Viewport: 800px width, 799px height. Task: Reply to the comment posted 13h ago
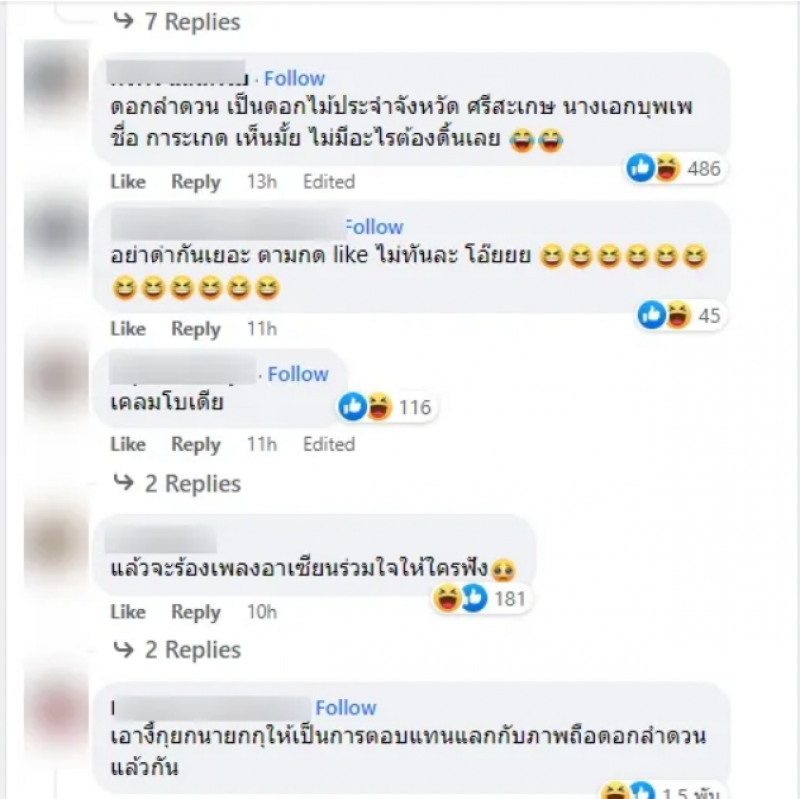pos(196,182)
